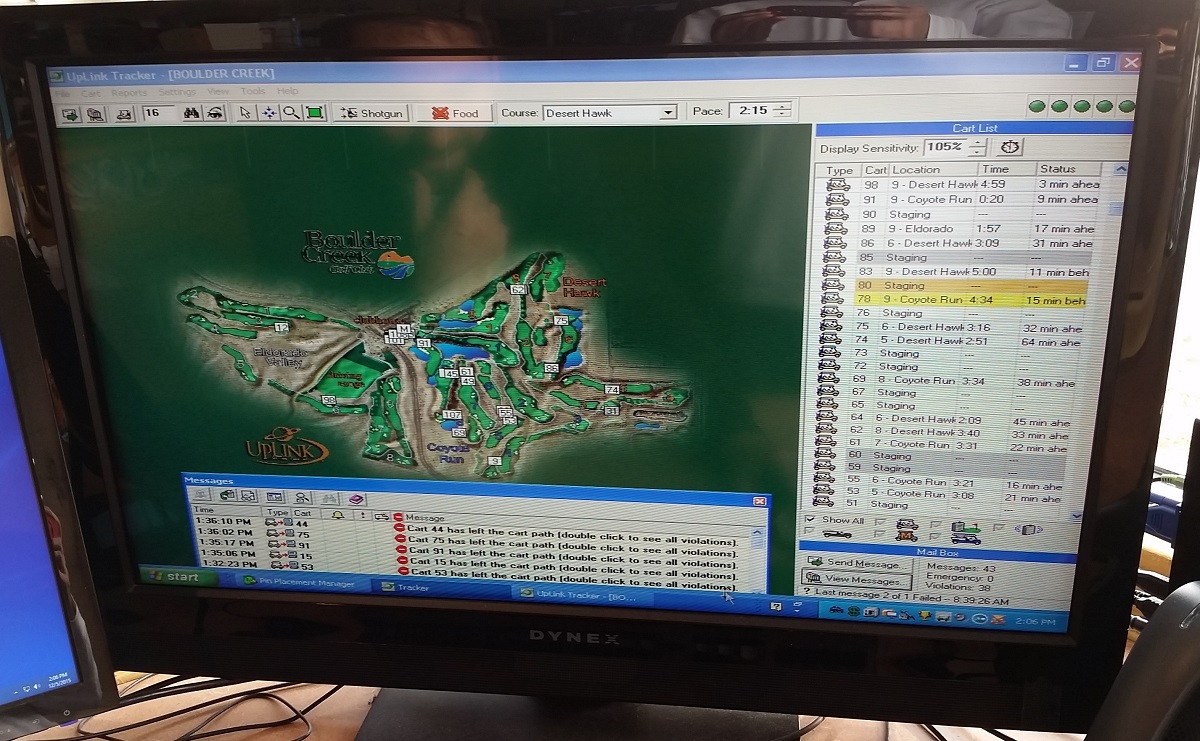Toggle the checkbox beside the golf cart filter icon
The width and height of the screenshot is (1200, 741).
881,521
